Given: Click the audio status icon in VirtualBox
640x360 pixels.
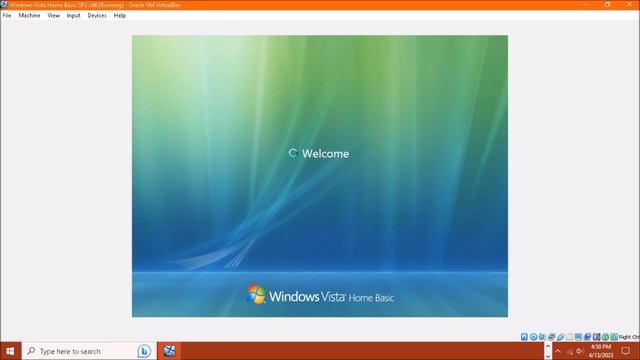Looking at the screenshot, I should tap(542, 337).
